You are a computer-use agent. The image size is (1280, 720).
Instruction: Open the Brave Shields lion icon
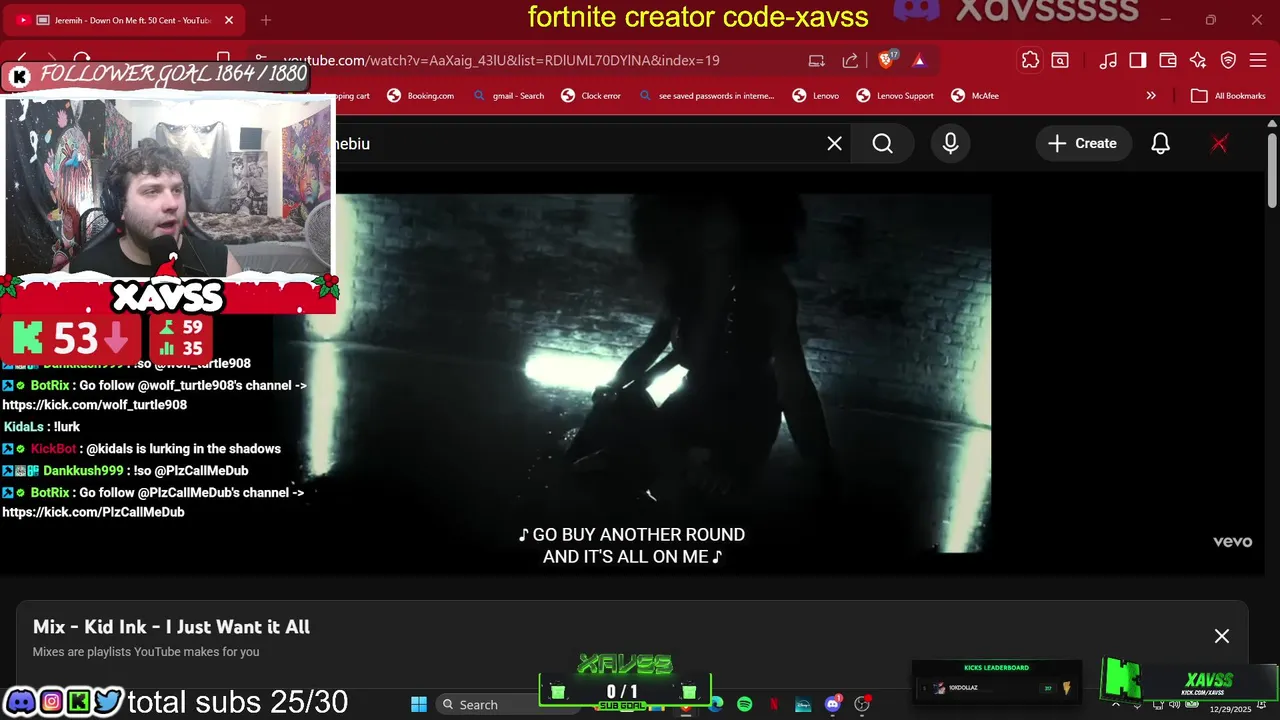click(x=886, y=60)
